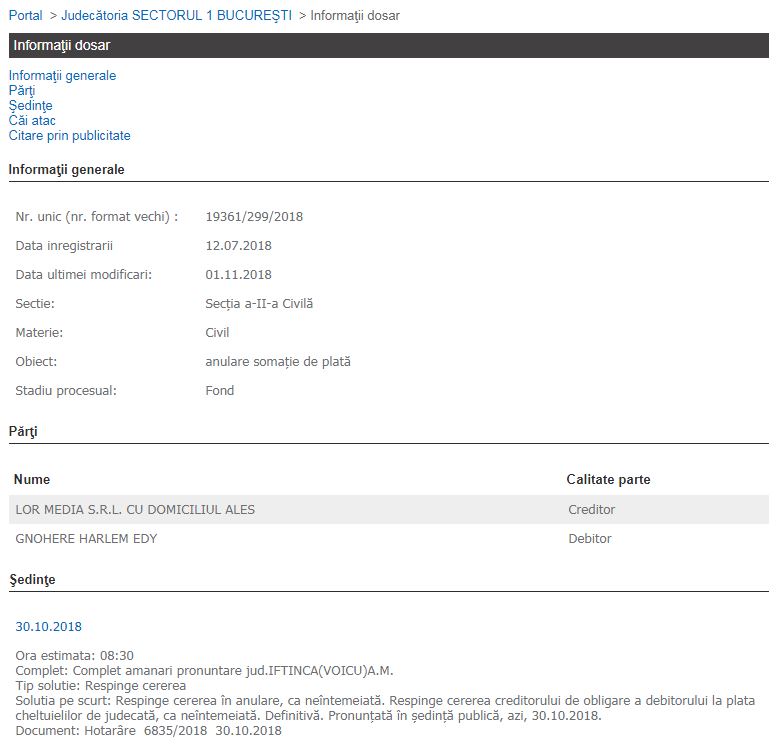Click the Debitor role cell
Image resolution: width=780 pixels, height=755 pixels.
coord(589,539)
